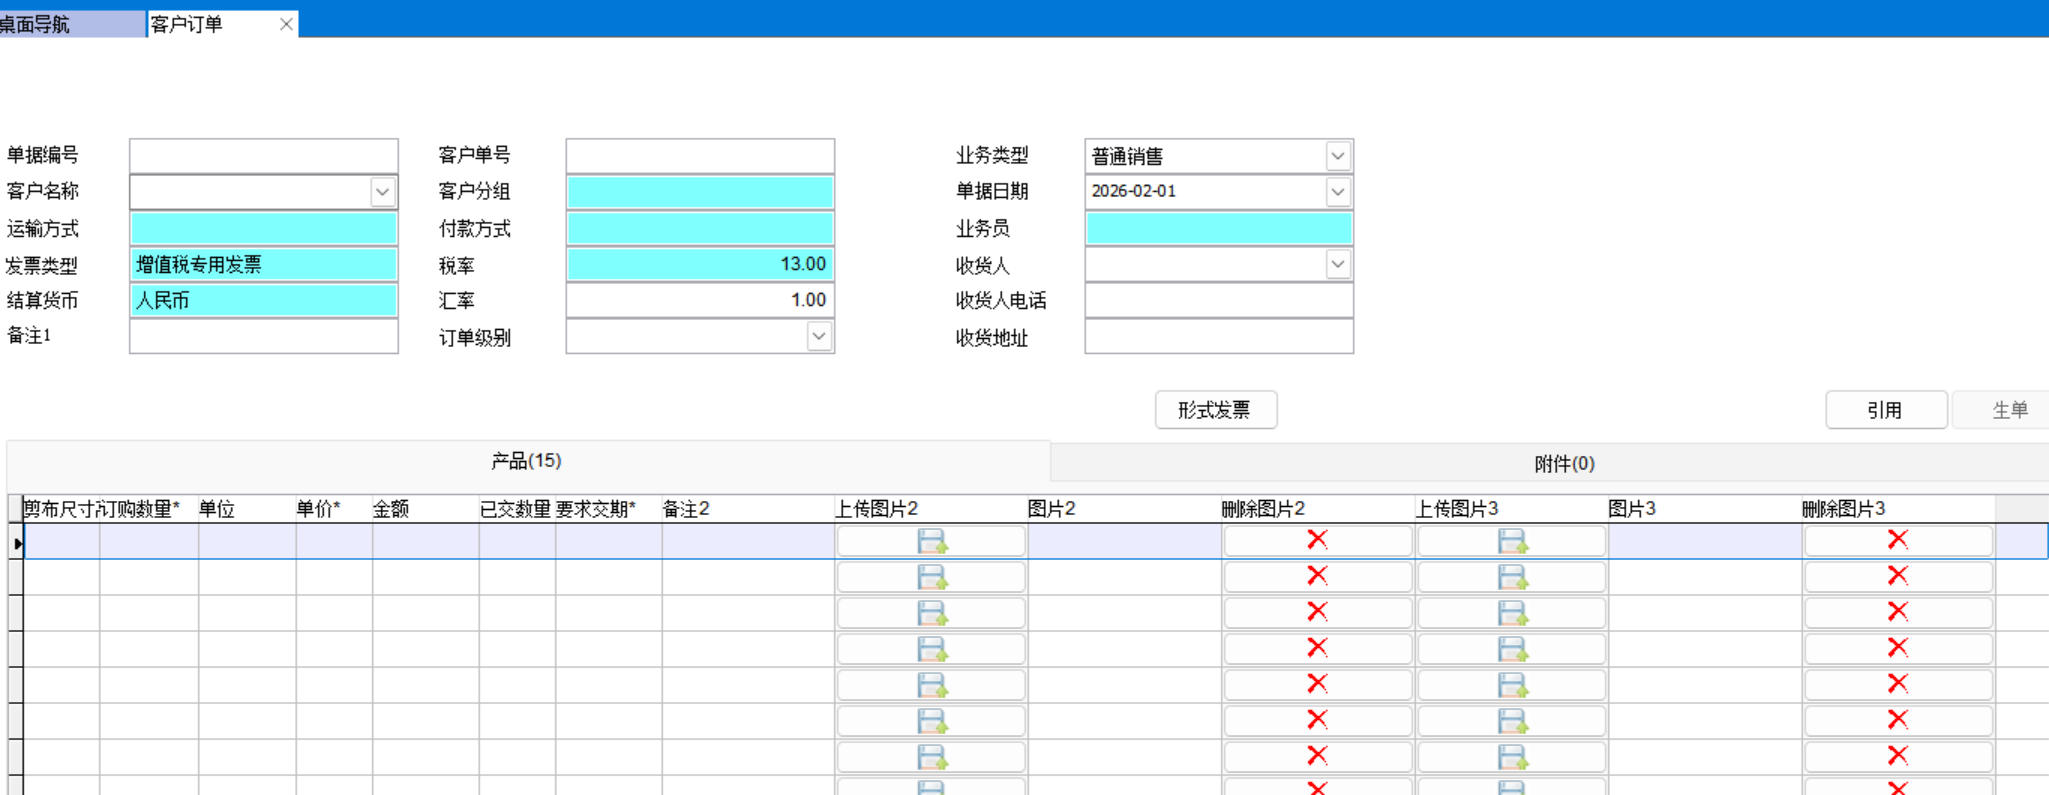
Task: Click the 引用 button
Action: coord(1885,410)
